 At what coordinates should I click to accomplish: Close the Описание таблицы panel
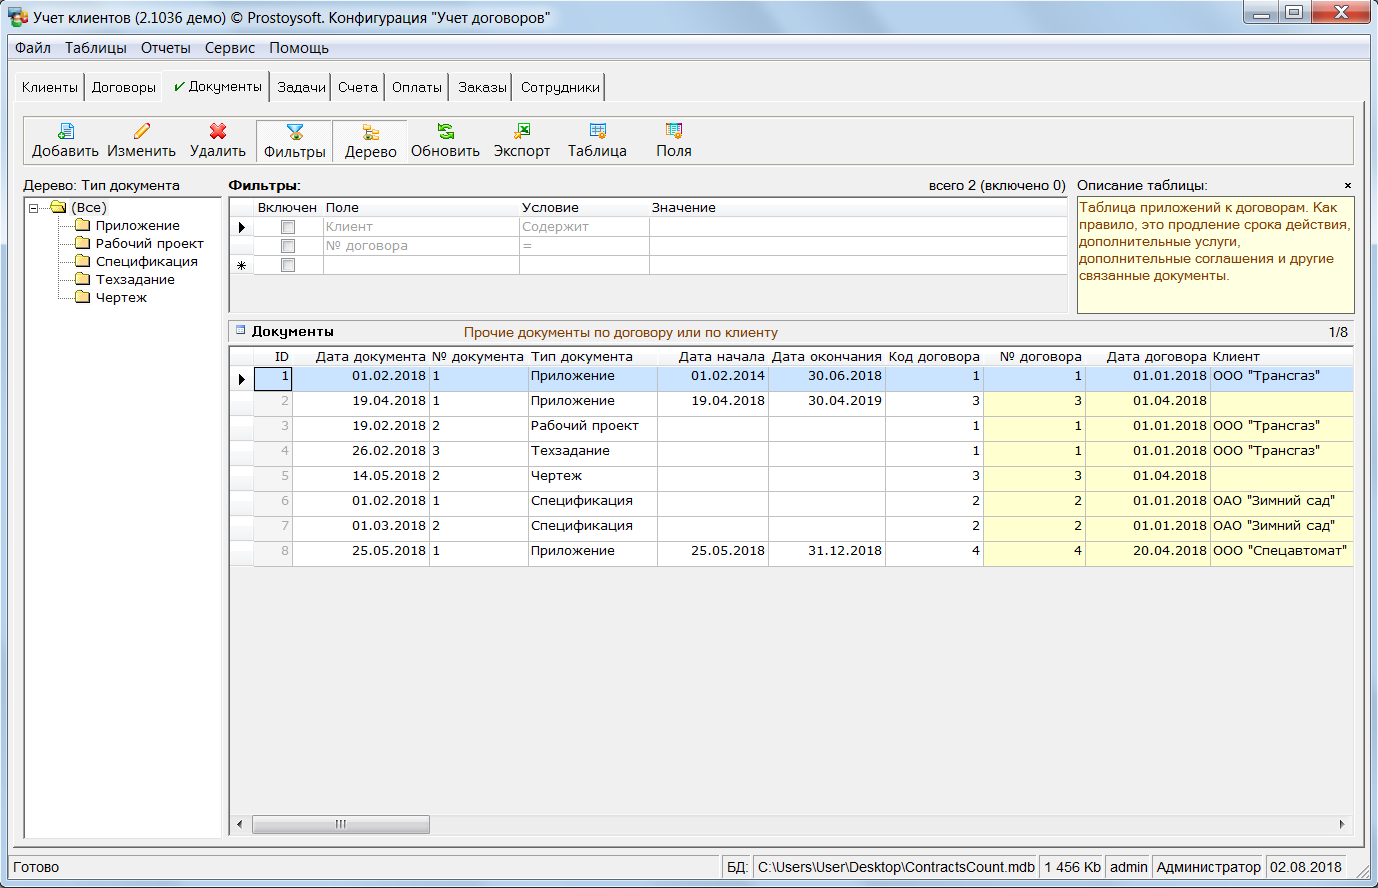[1348, 186]
